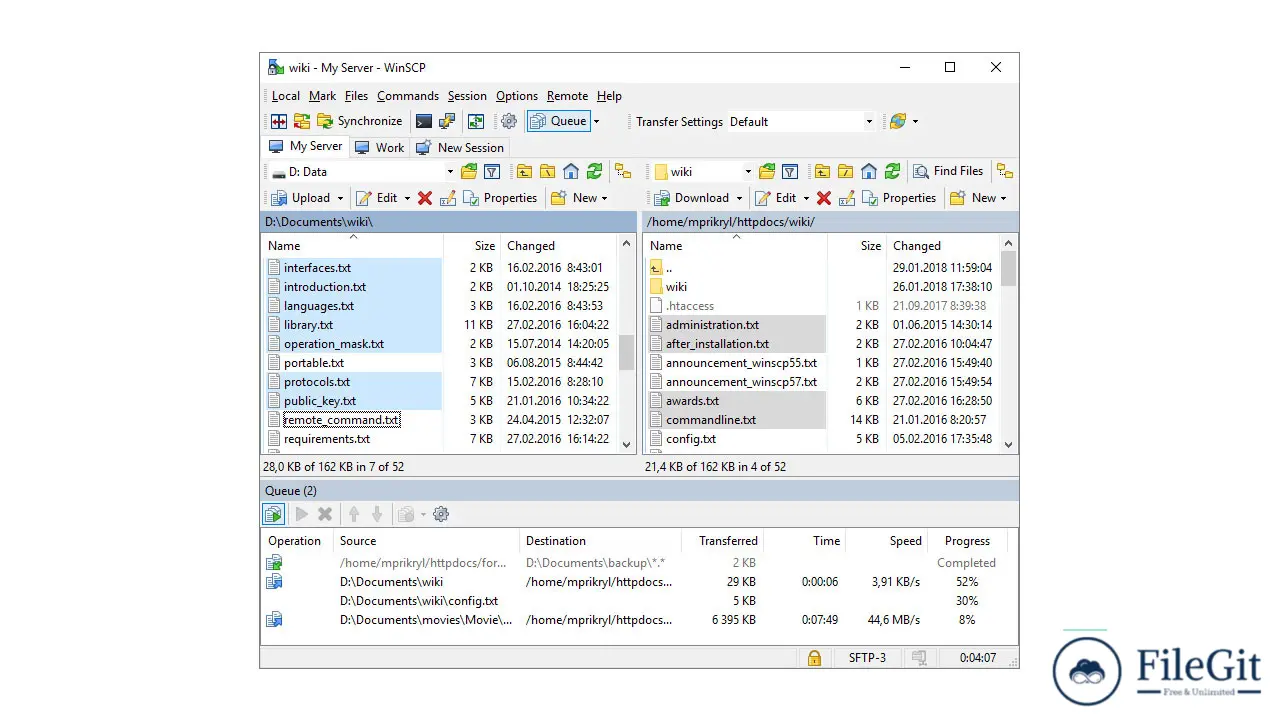The image size is (1280, 720).
Task: Expand the remote panel Edit dropdown arrow
Action: tap(806, 198)
